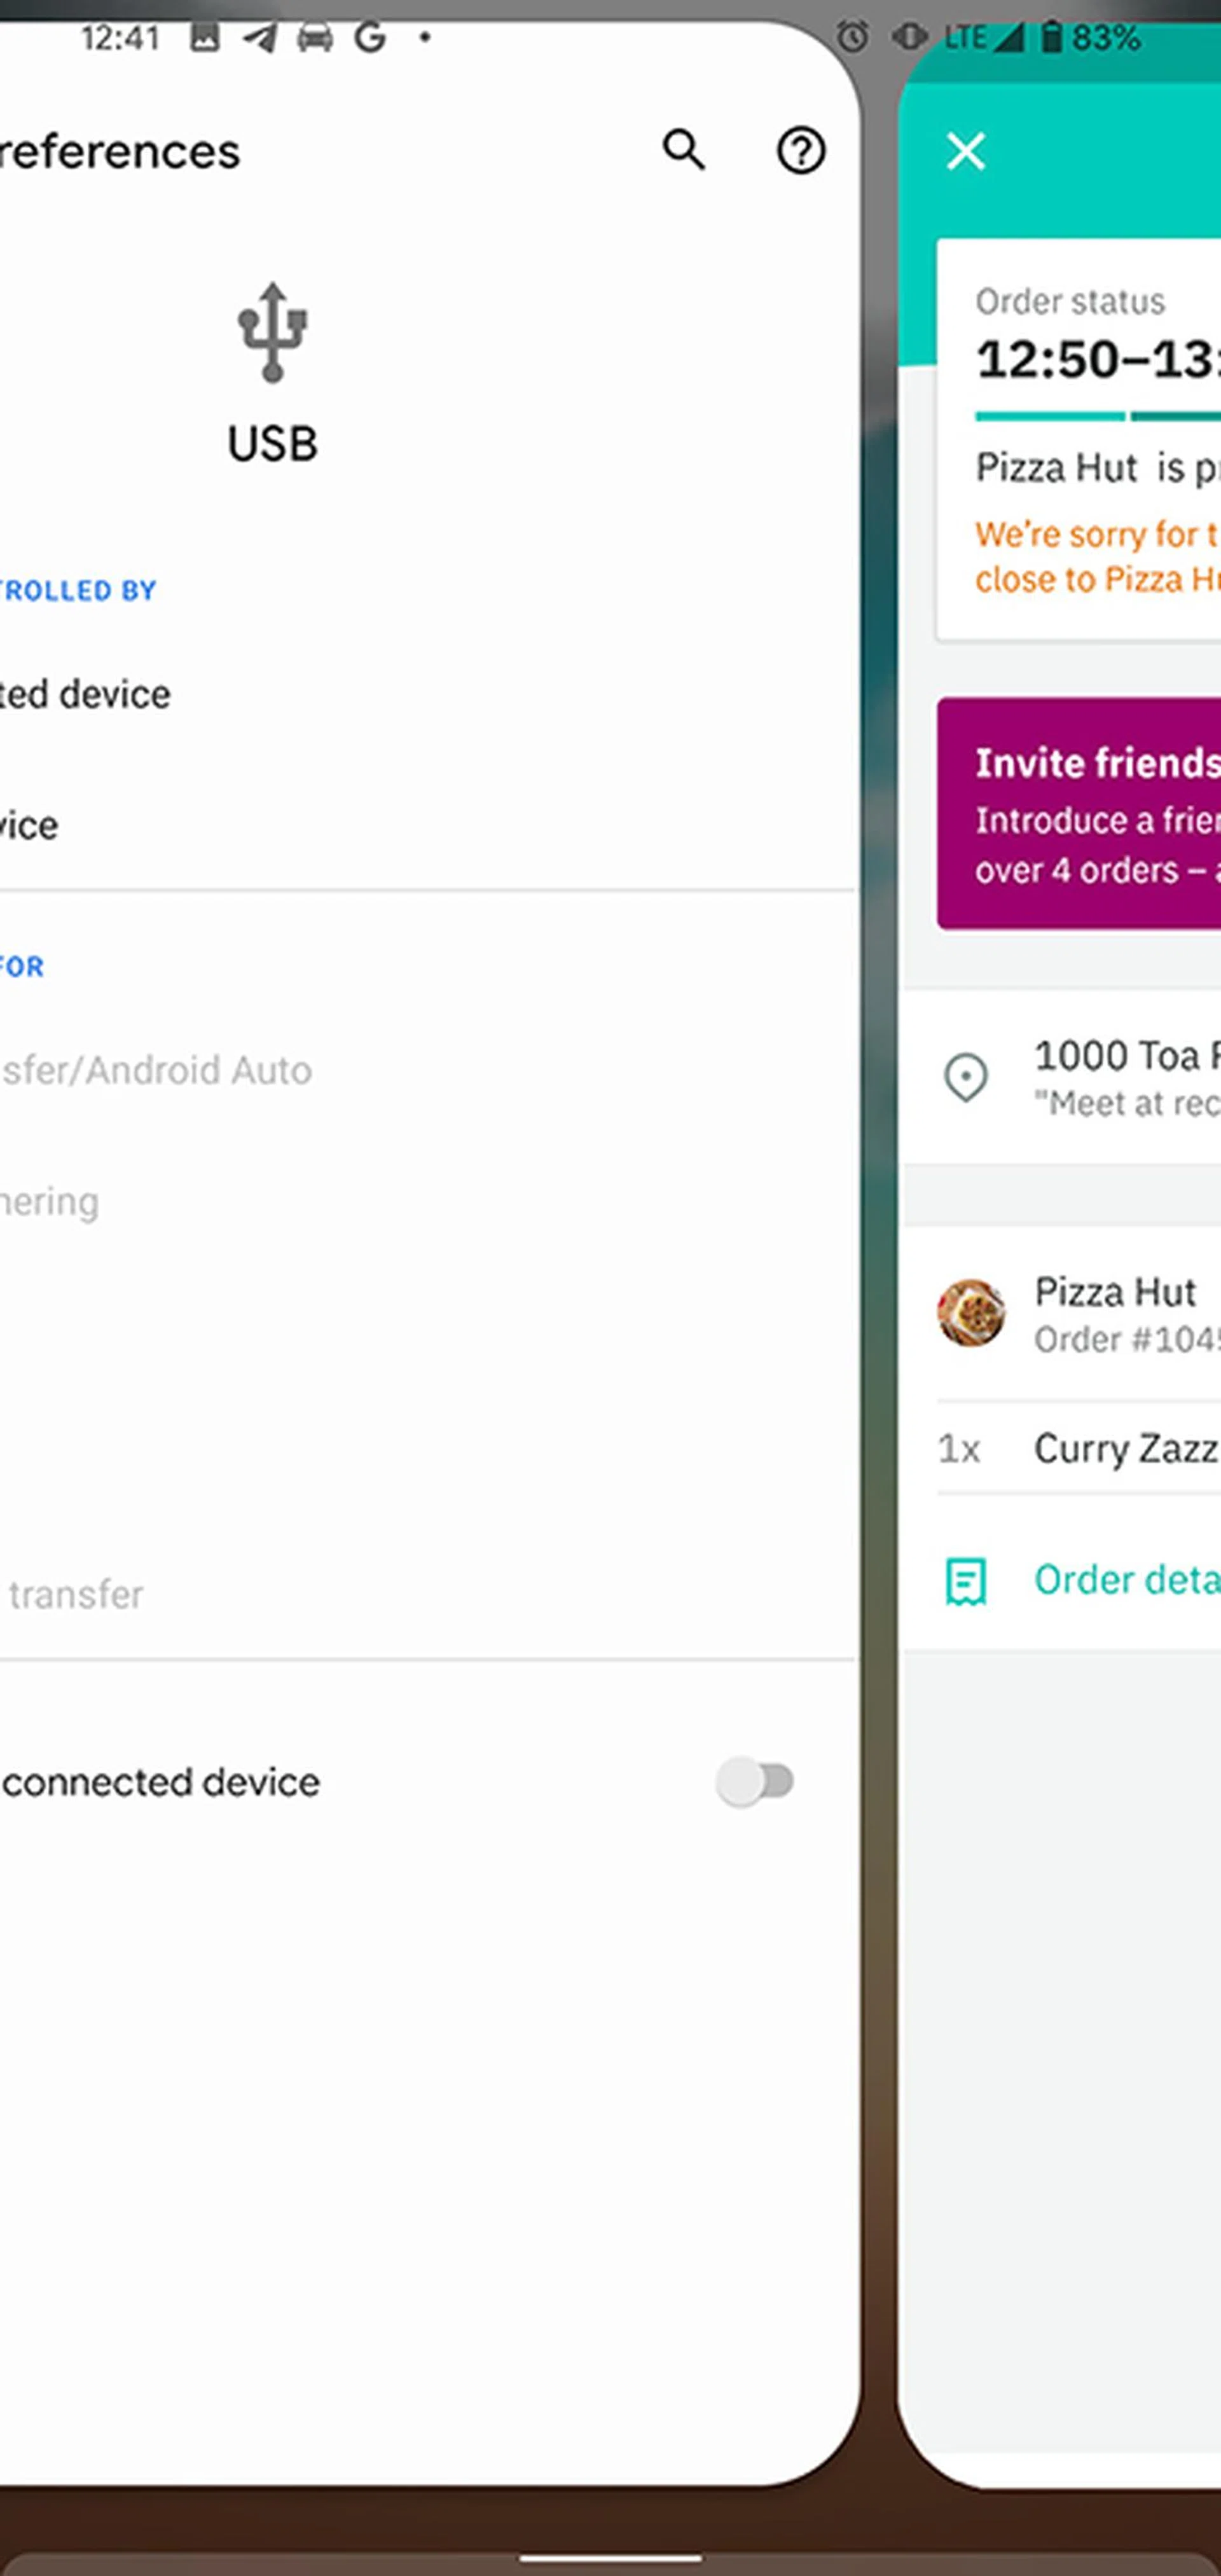Tap the search magnifier icon
Image resolution: width=1221 pixels, height=2576 pixels.
684,151
